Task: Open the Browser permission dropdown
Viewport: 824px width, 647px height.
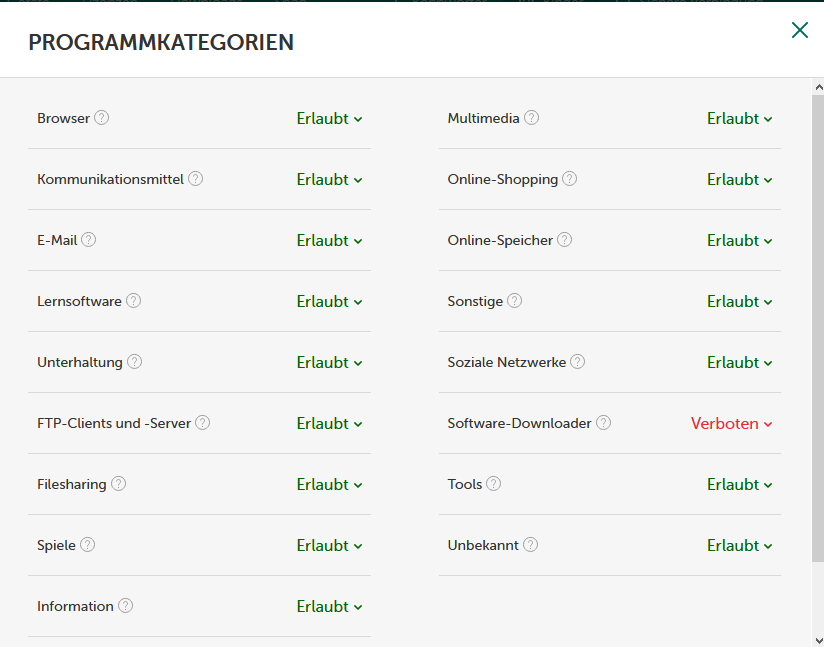Action: pyautogui.click(x=329, y=118)
